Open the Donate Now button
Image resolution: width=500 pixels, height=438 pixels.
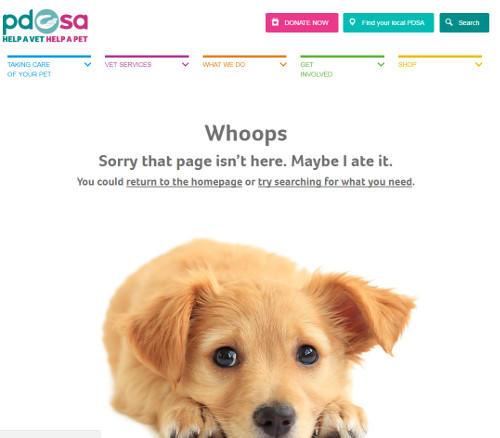pos(302,23)
